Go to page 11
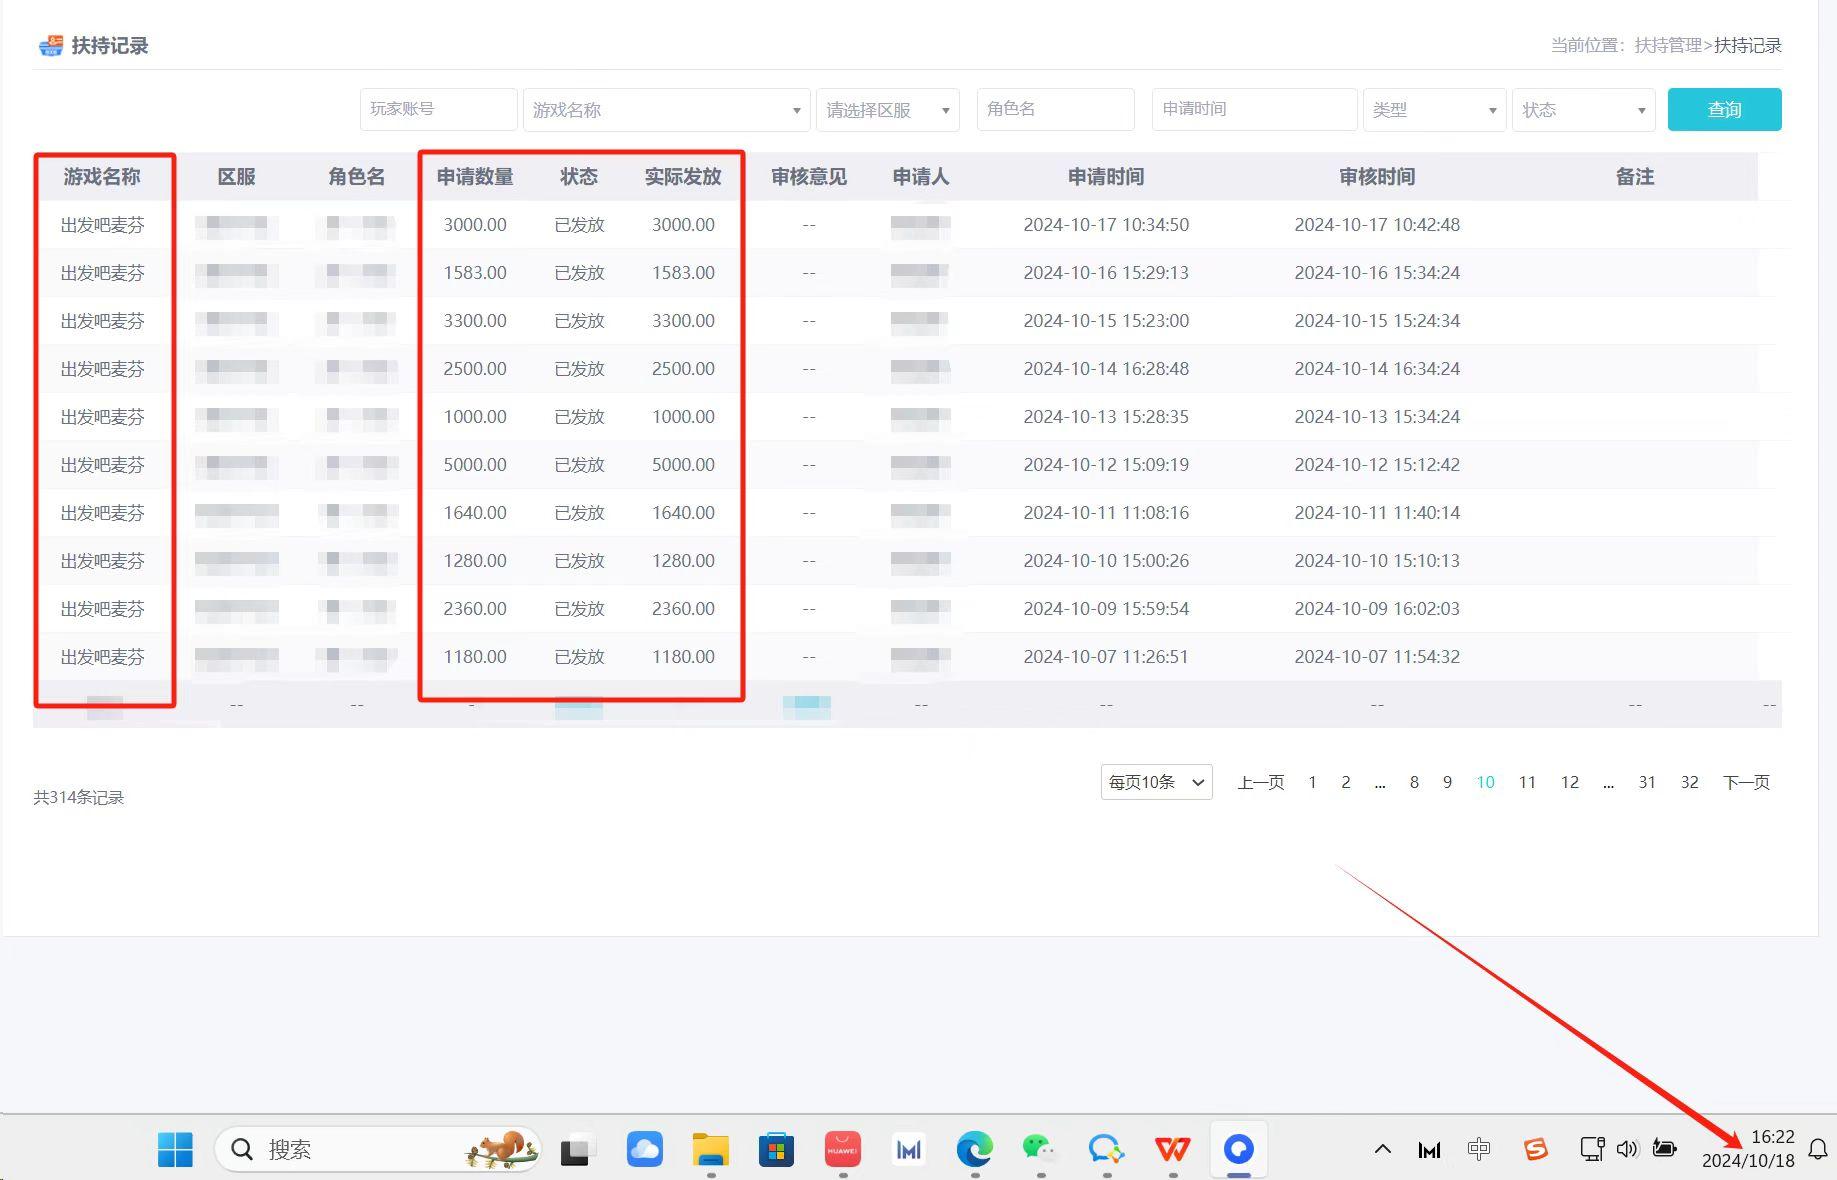The width and height of the screenshot is (1837, 1180). pos(1527,782)
